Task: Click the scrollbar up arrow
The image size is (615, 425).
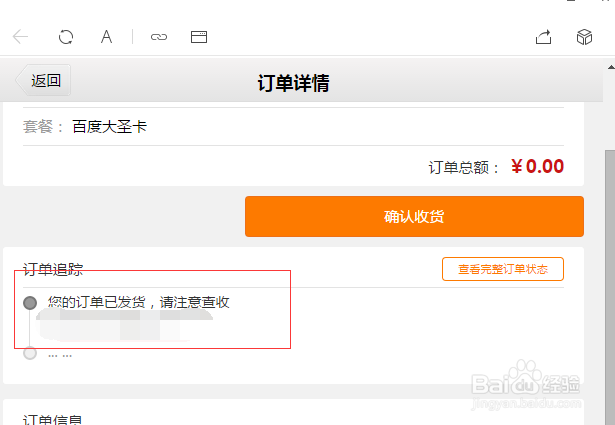Action: coord(611,67)
